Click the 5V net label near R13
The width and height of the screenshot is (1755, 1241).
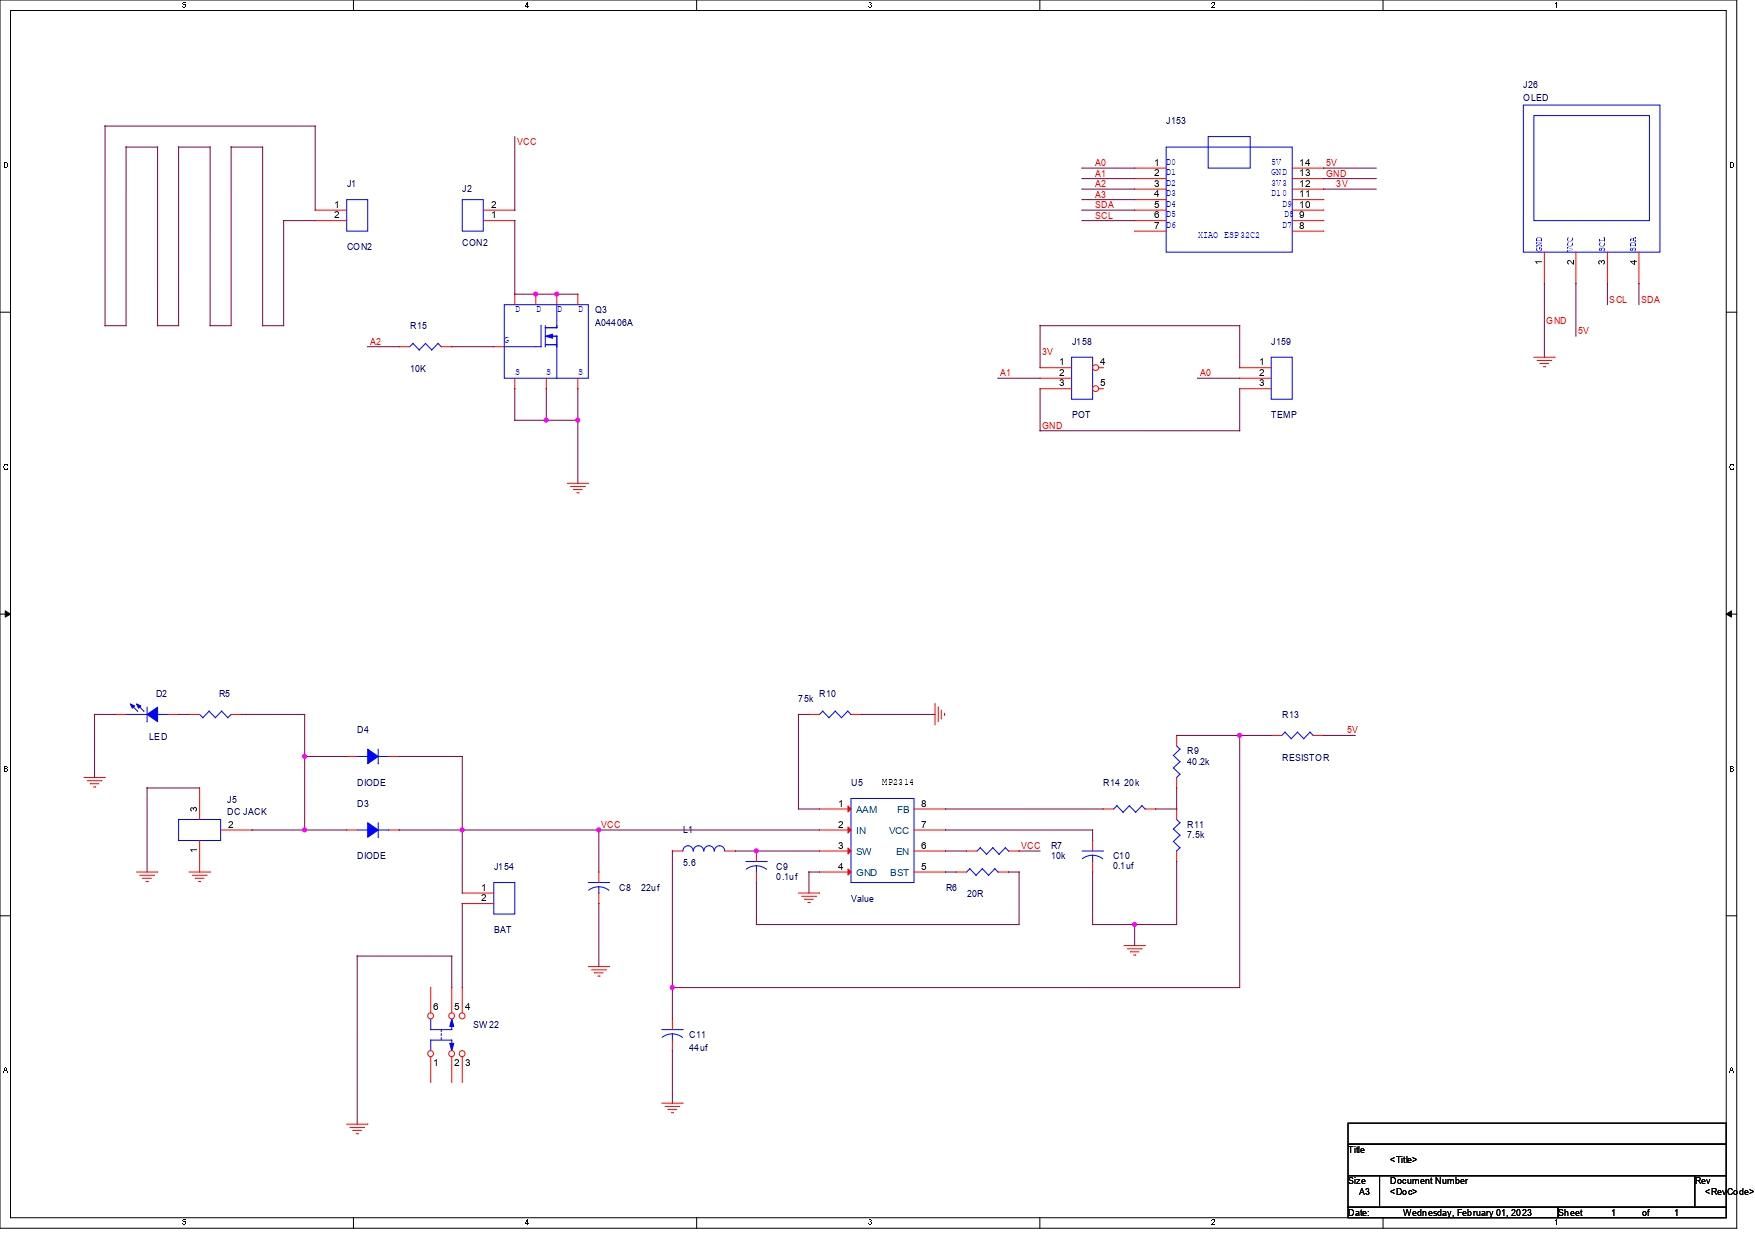(1351, 731)
